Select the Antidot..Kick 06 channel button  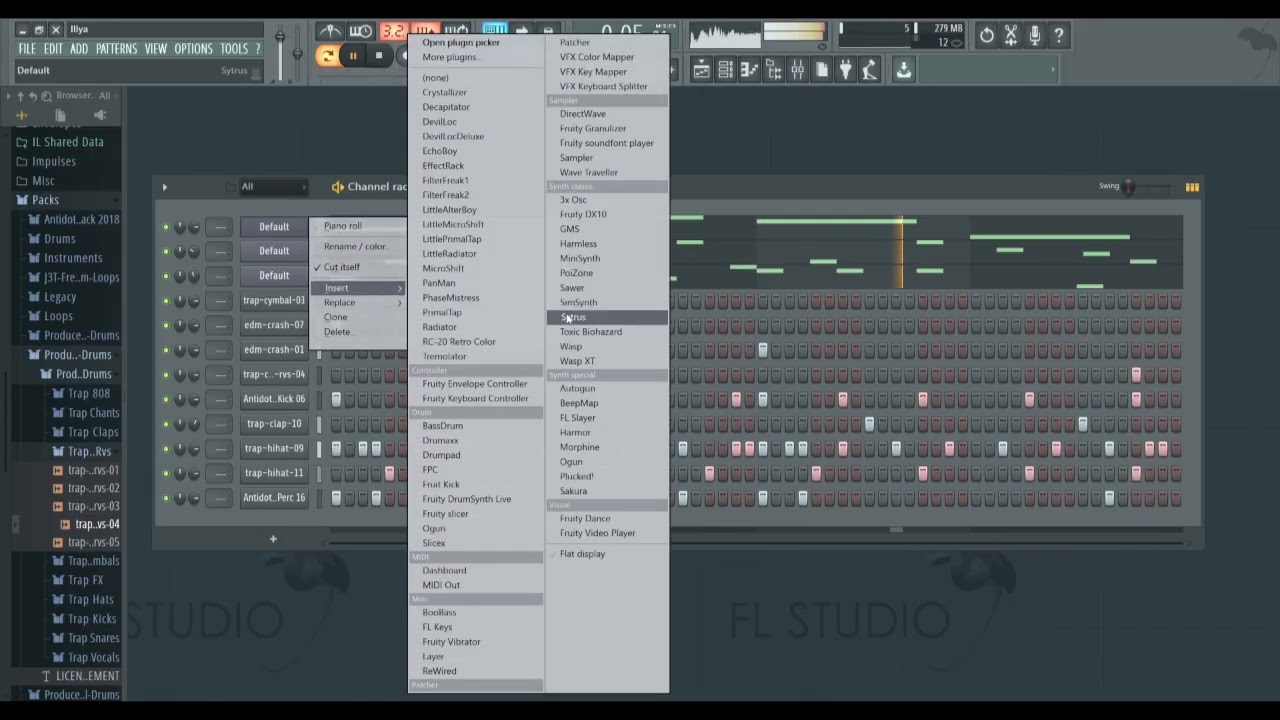pyautogui.click(x=274, y=399)
